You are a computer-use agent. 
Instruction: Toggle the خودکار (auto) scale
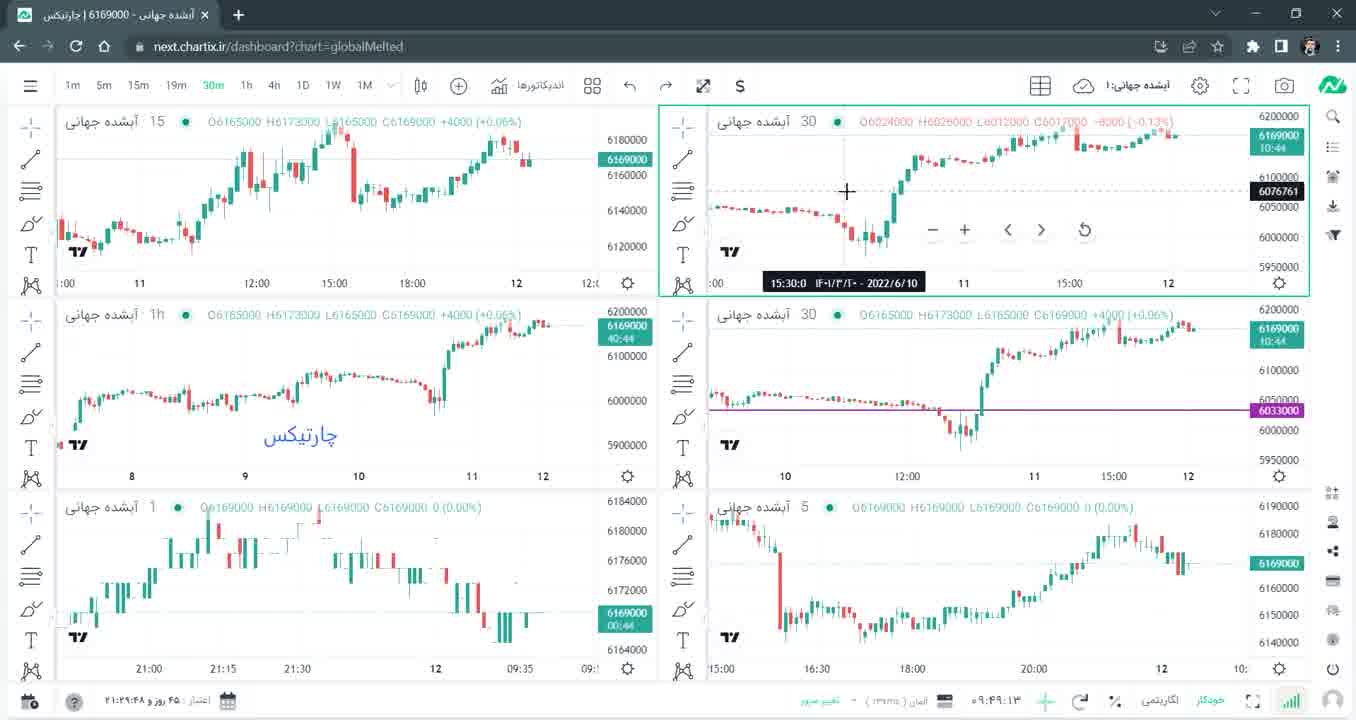coord(1210,701)
